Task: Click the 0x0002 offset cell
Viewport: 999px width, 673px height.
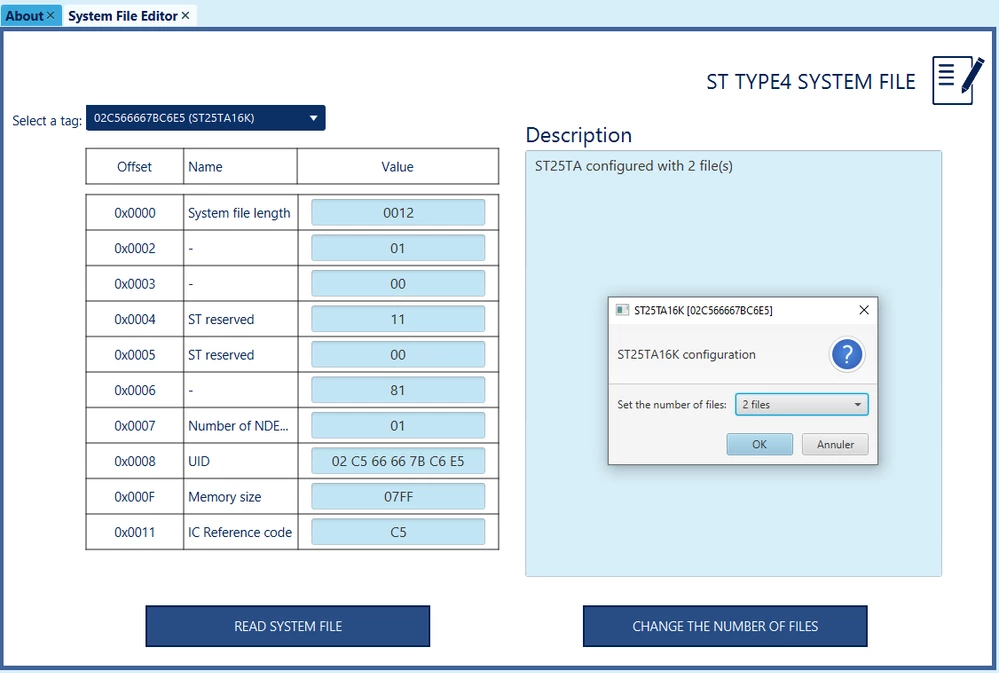Action: [x=134, y=249]
